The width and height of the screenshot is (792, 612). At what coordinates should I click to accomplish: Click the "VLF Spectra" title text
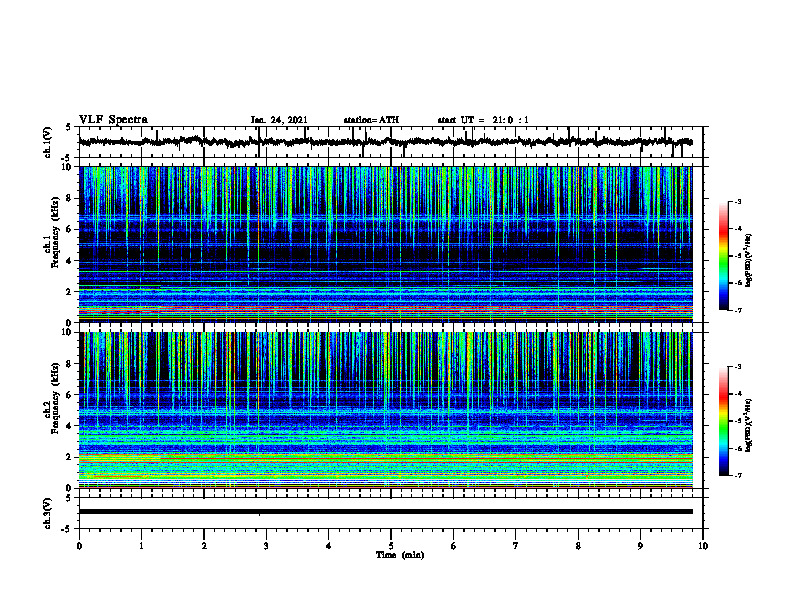tap(113, 120)
